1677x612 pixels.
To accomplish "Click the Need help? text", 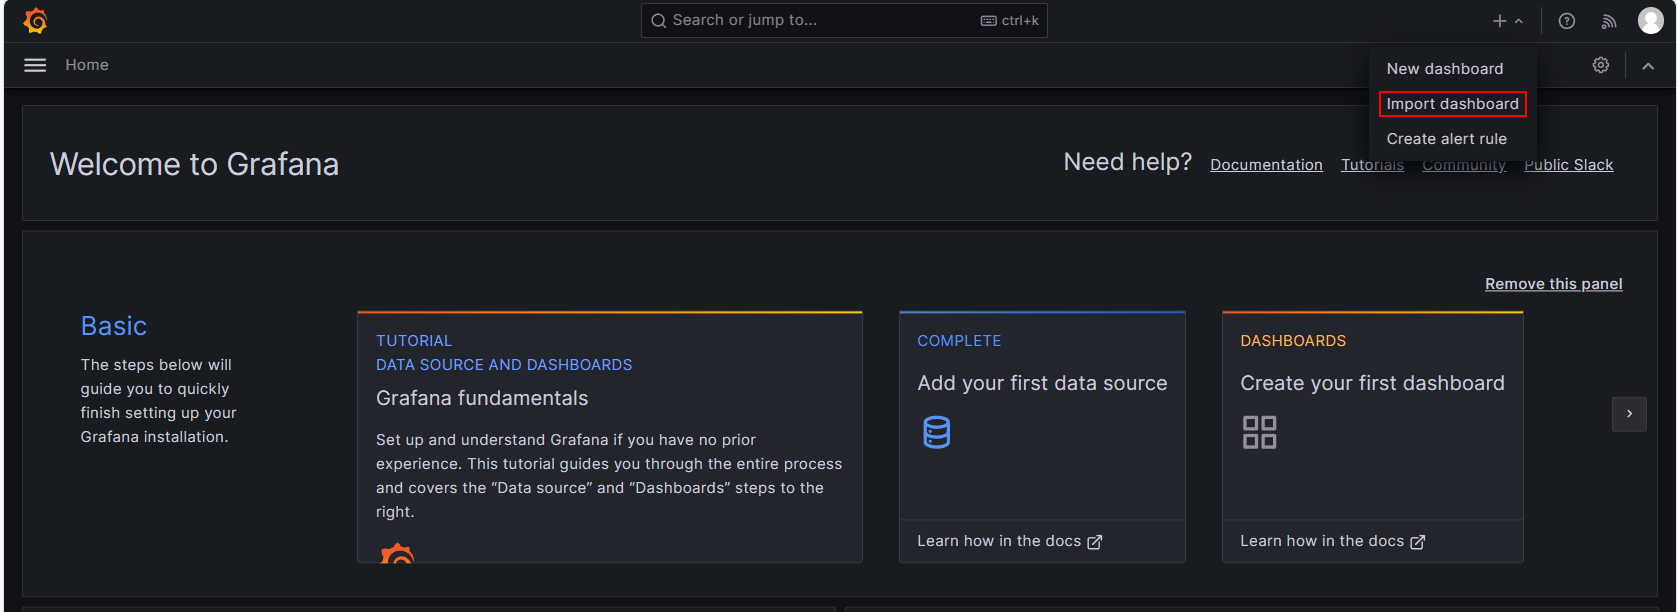I will 1128,162.
